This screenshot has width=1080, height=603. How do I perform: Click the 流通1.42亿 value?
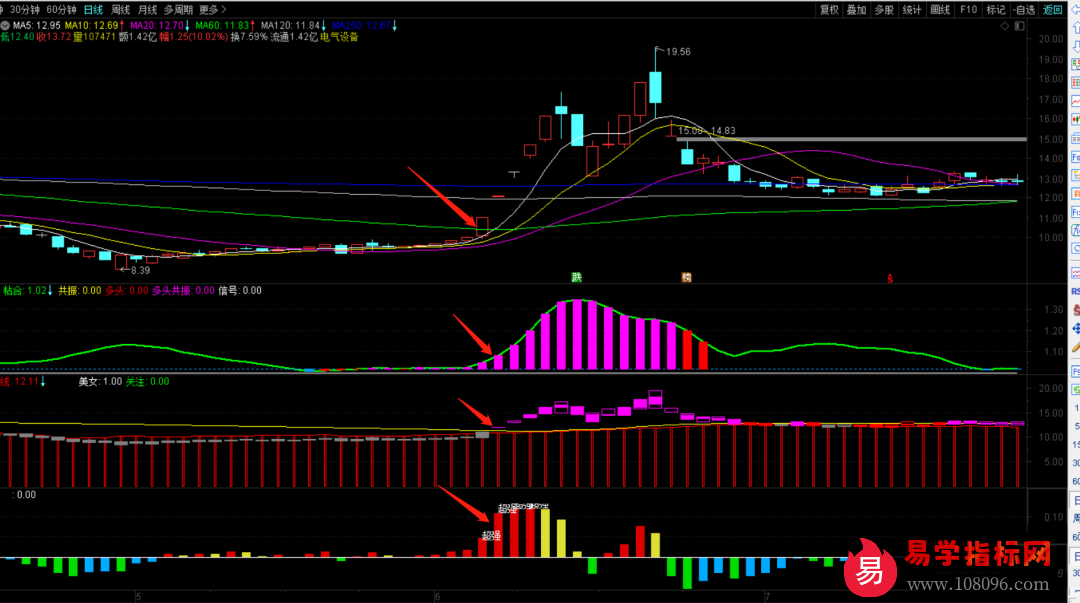294,37
